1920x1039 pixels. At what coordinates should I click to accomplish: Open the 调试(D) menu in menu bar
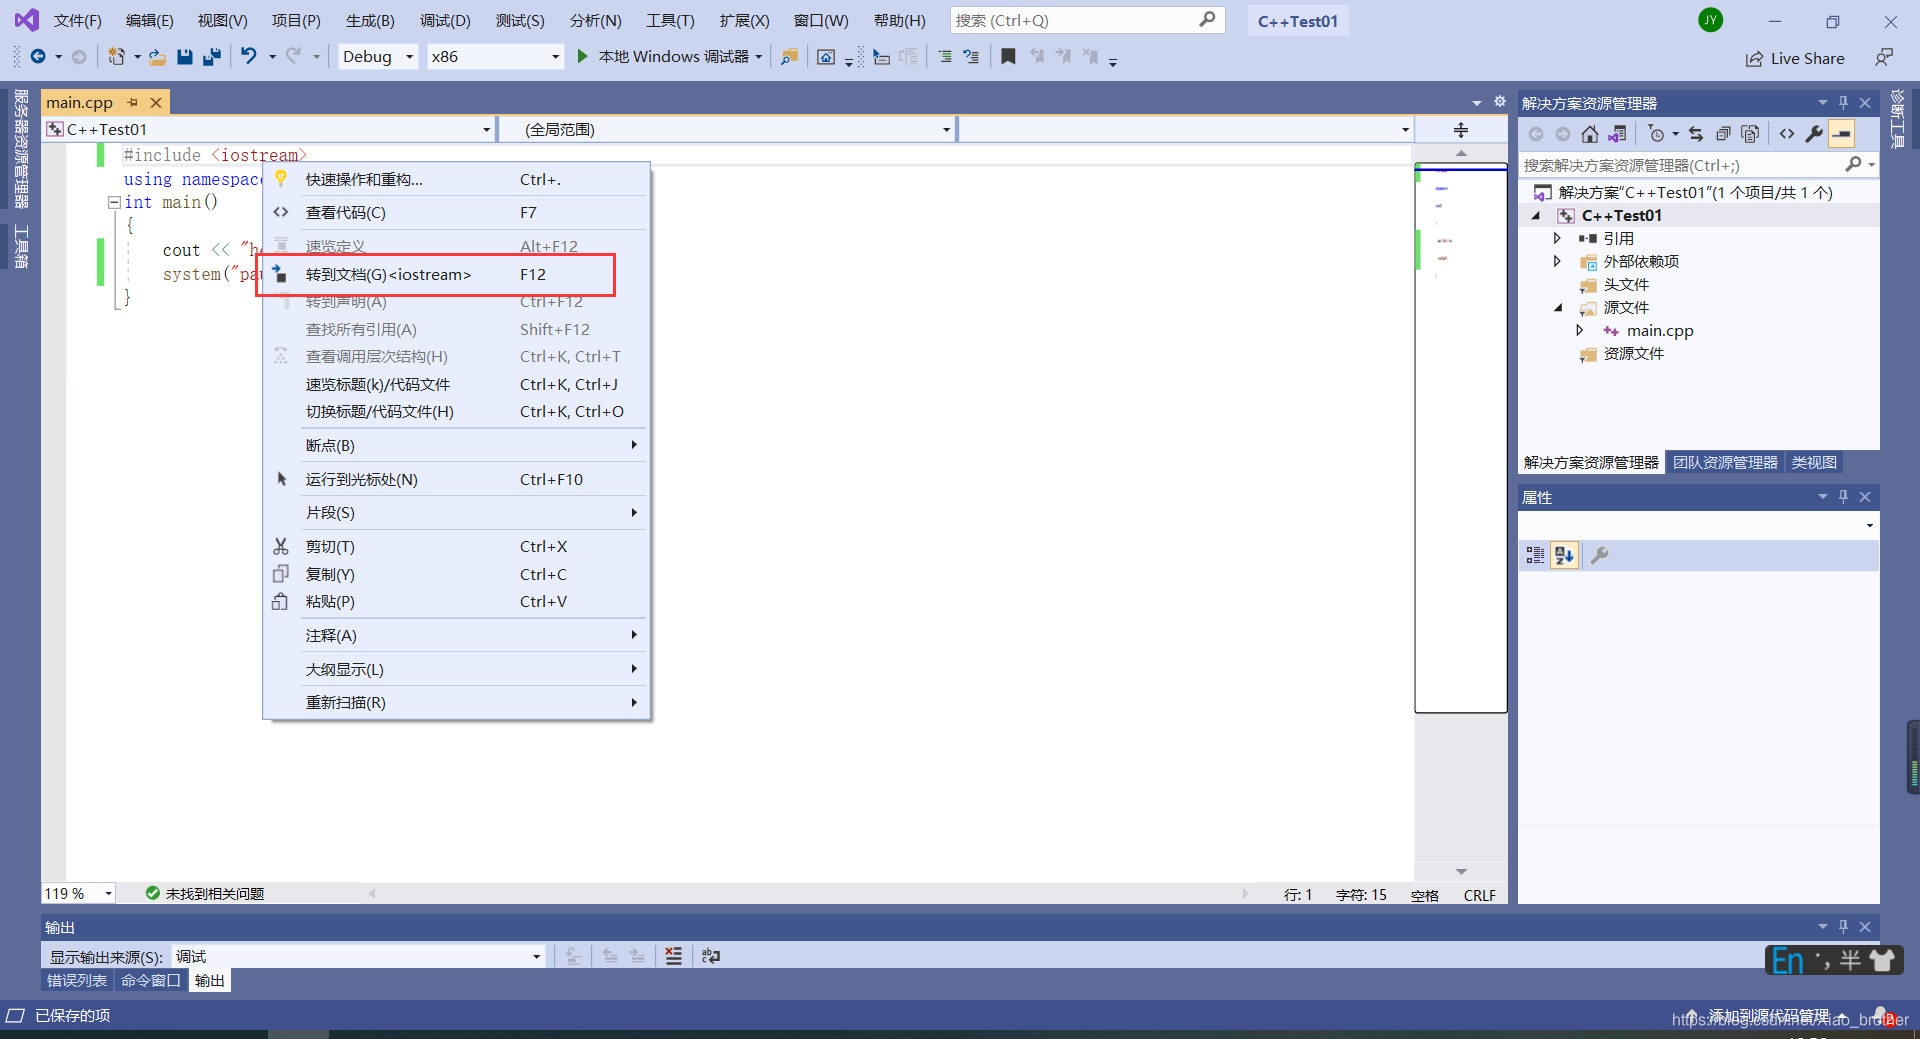pyautogui.click(x=445, y=20)
